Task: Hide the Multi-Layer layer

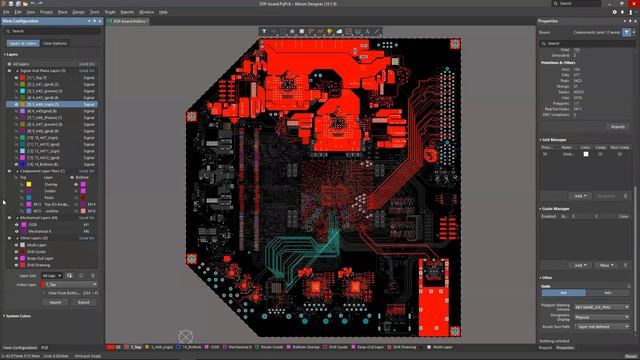Action: (16, 245)
